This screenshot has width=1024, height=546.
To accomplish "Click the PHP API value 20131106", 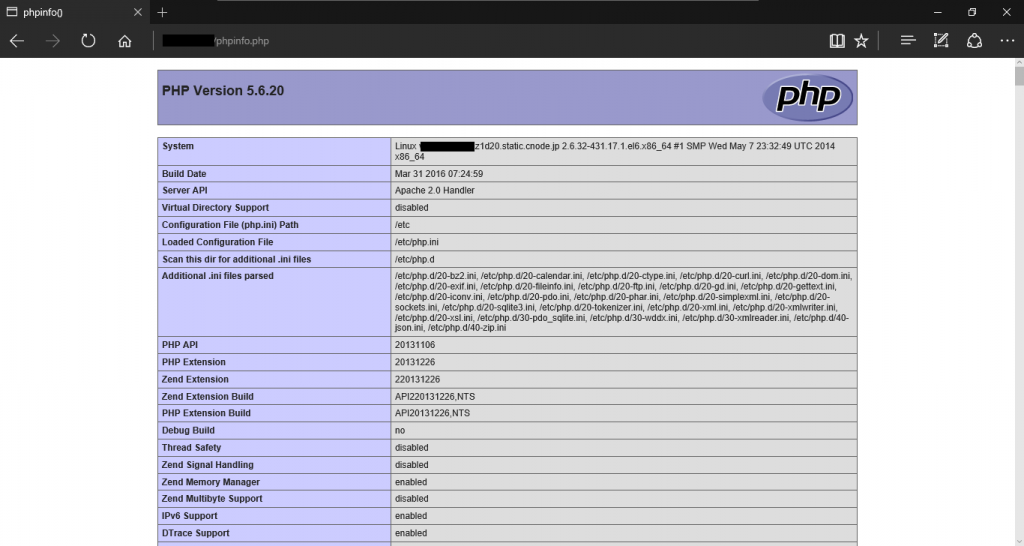I will pyautogui.click(x=415, y=345).
